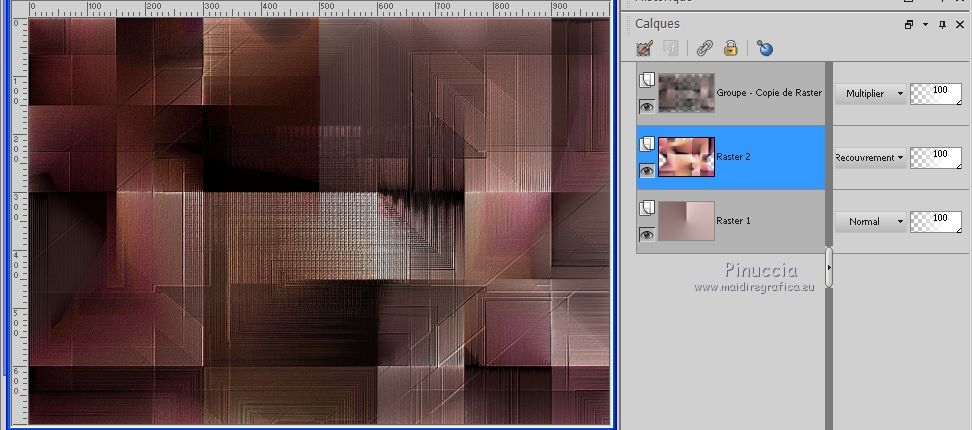This screenshot has width=972, height=430.
Task: Click the layers panel splitter collapse arrow handle
Action: (x=829, y=267)
